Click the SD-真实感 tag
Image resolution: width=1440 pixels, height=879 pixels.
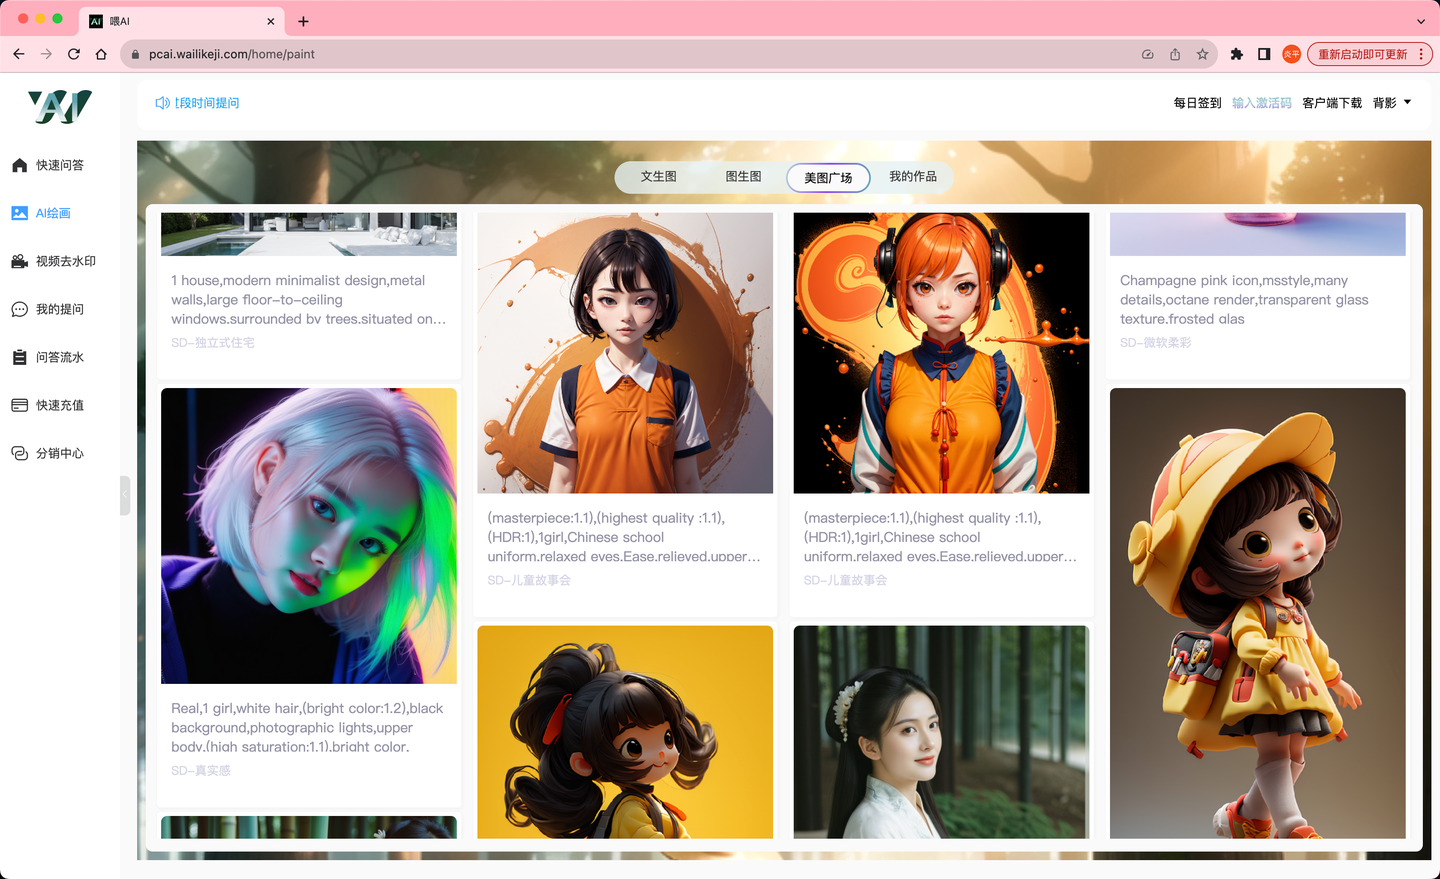tap(201, 771)
